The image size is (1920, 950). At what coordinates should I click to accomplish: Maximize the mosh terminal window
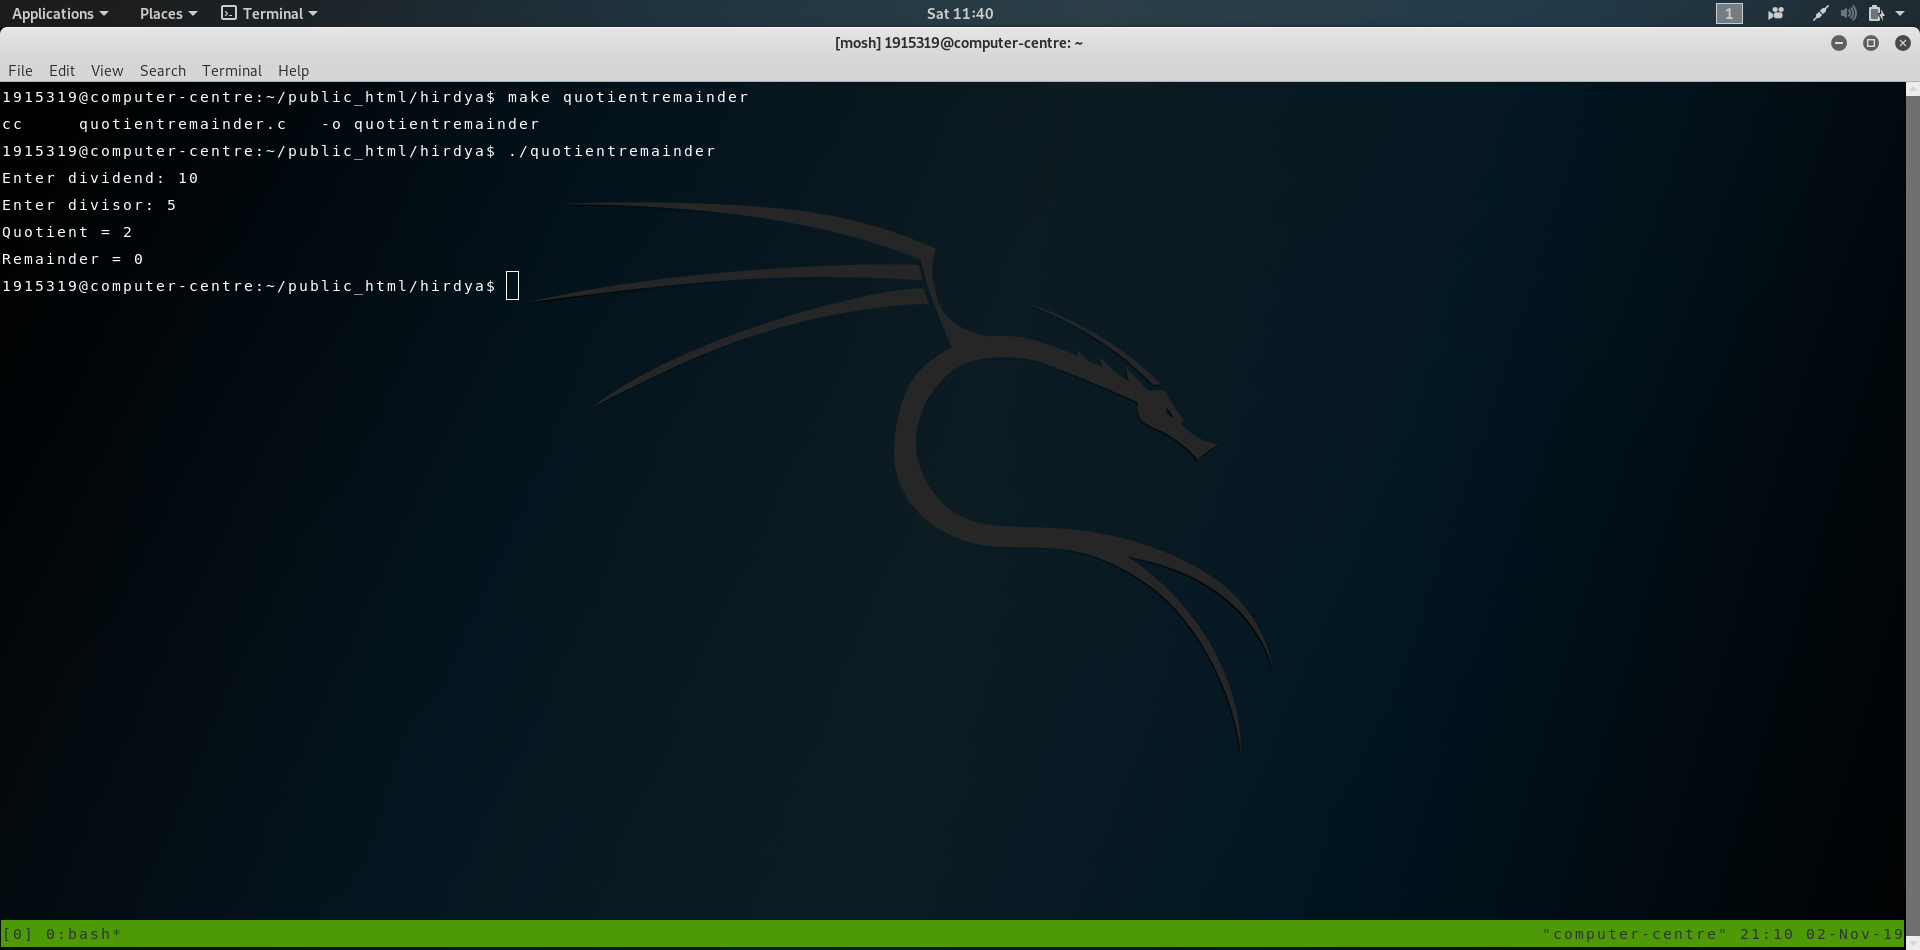pos(1871,43)
